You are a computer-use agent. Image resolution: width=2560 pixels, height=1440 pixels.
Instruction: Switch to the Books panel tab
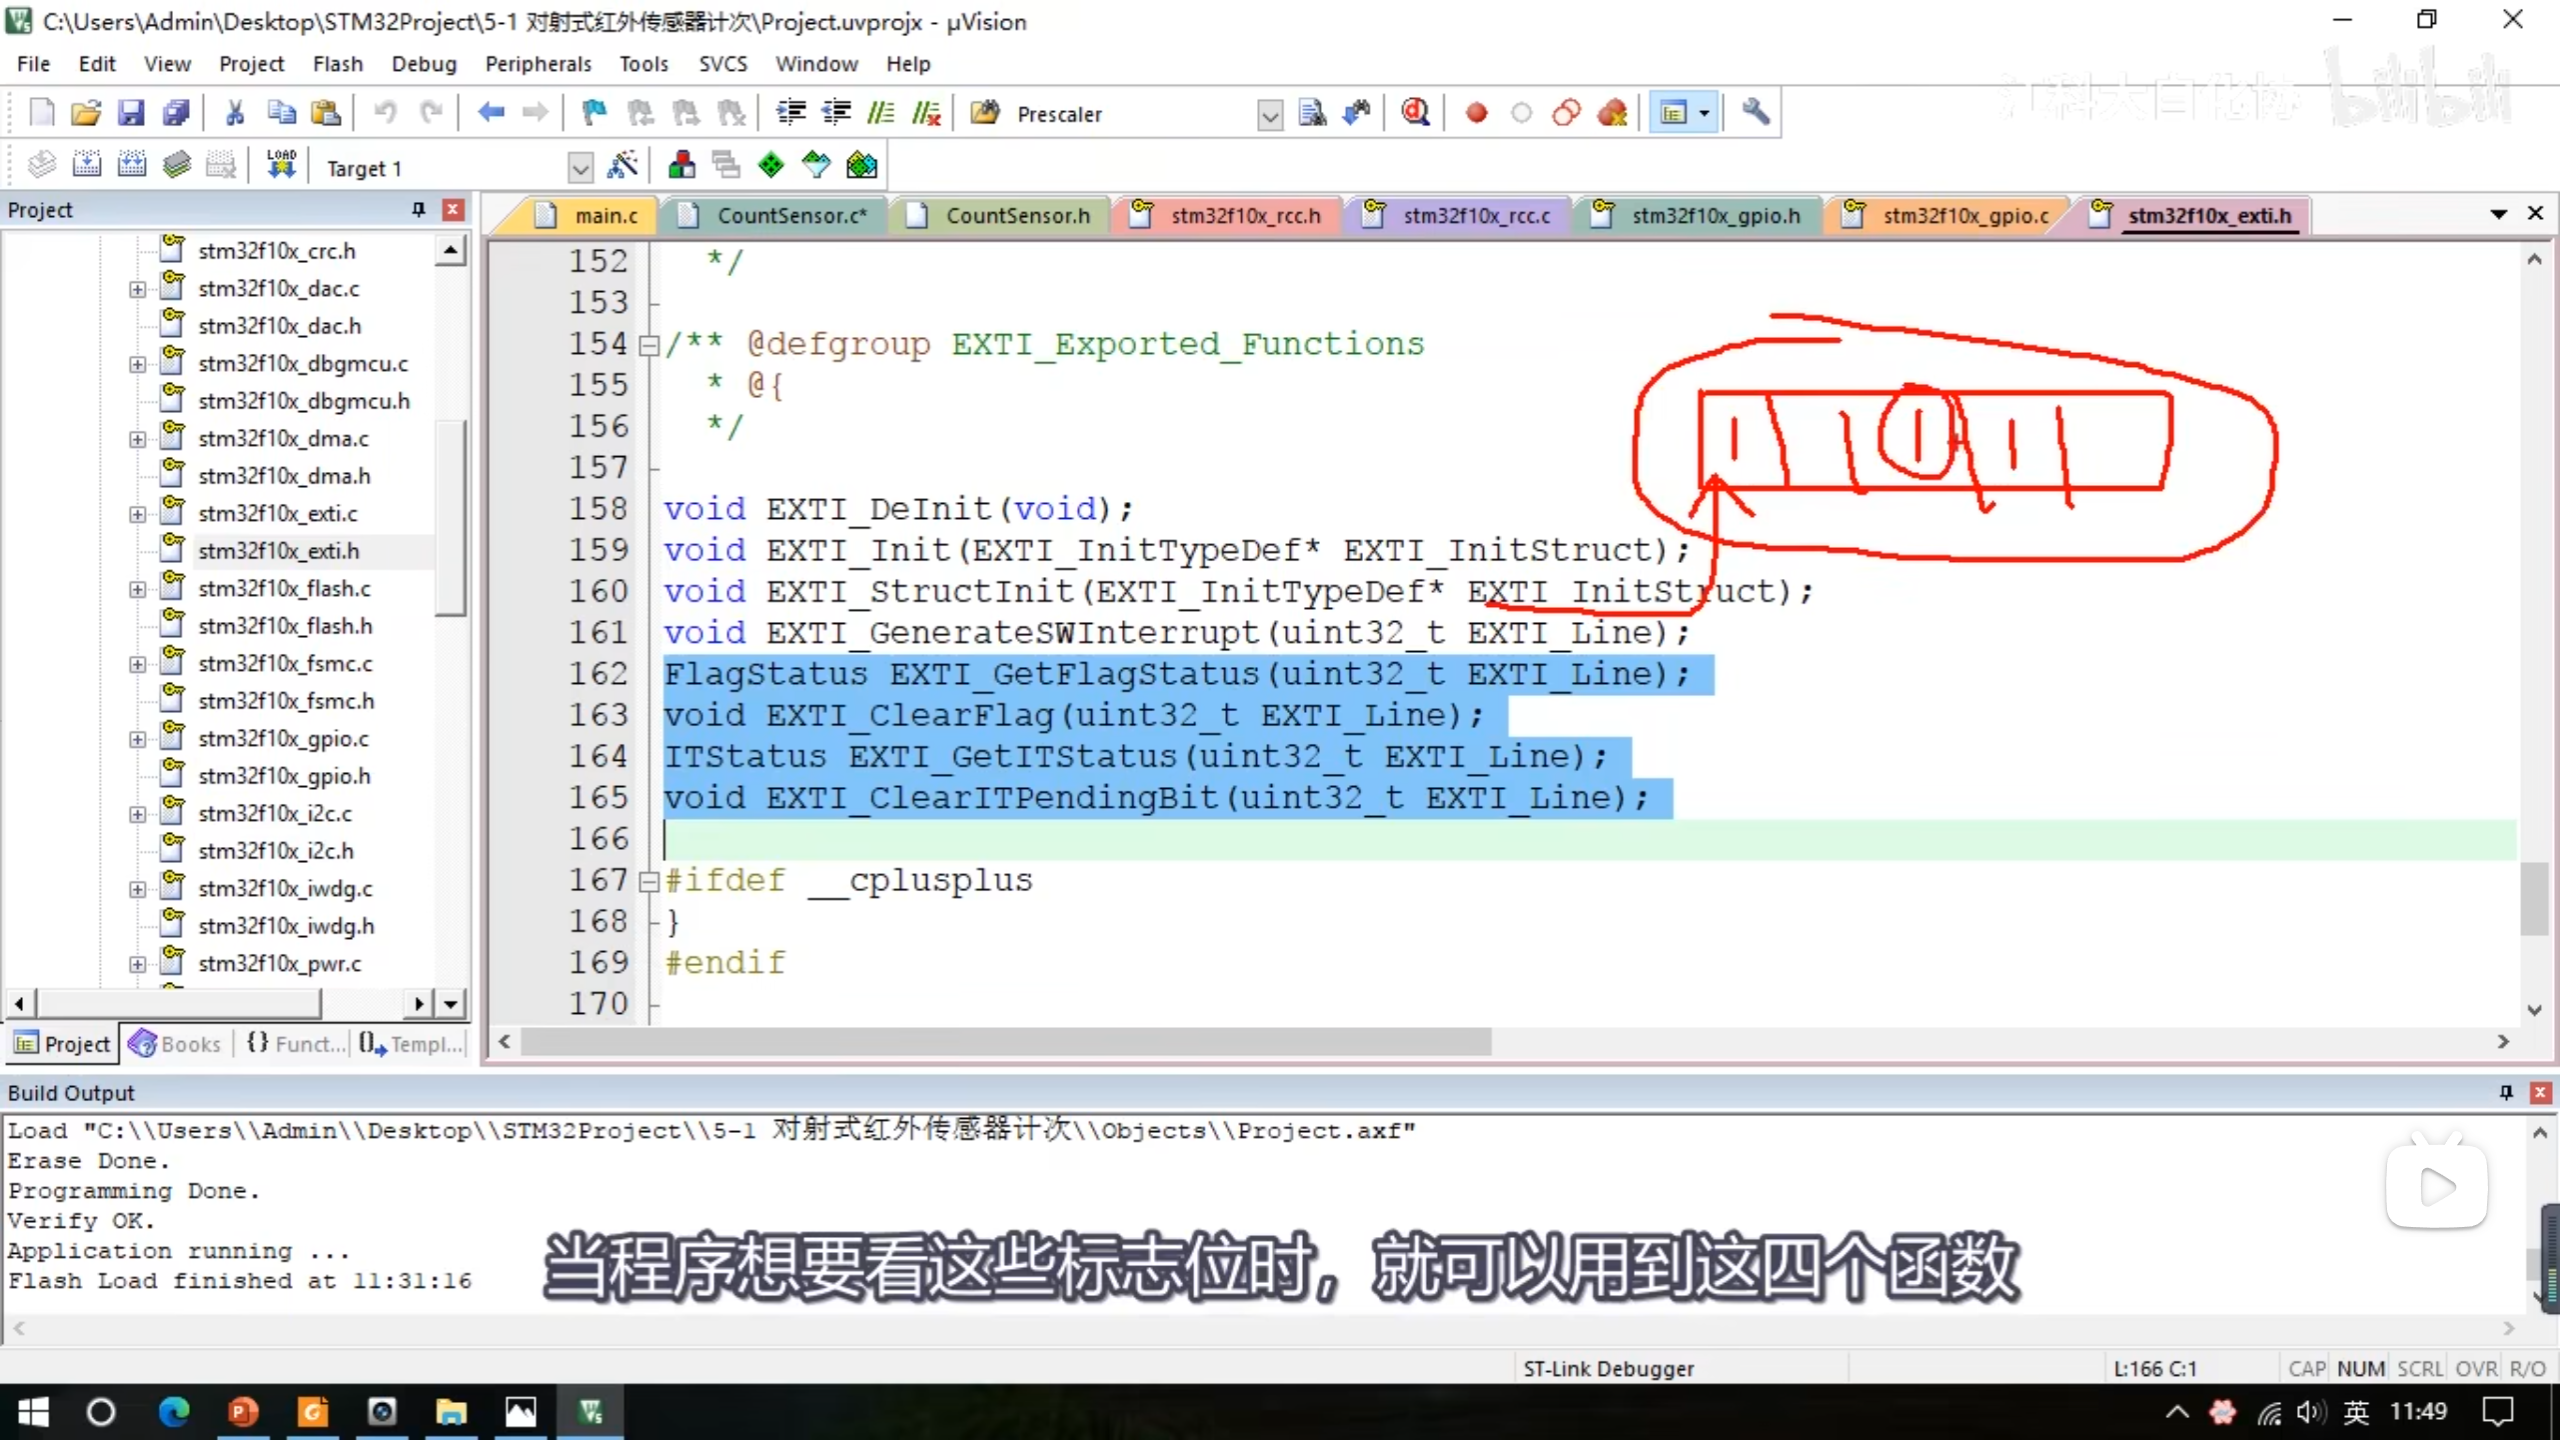[176, 1044]
